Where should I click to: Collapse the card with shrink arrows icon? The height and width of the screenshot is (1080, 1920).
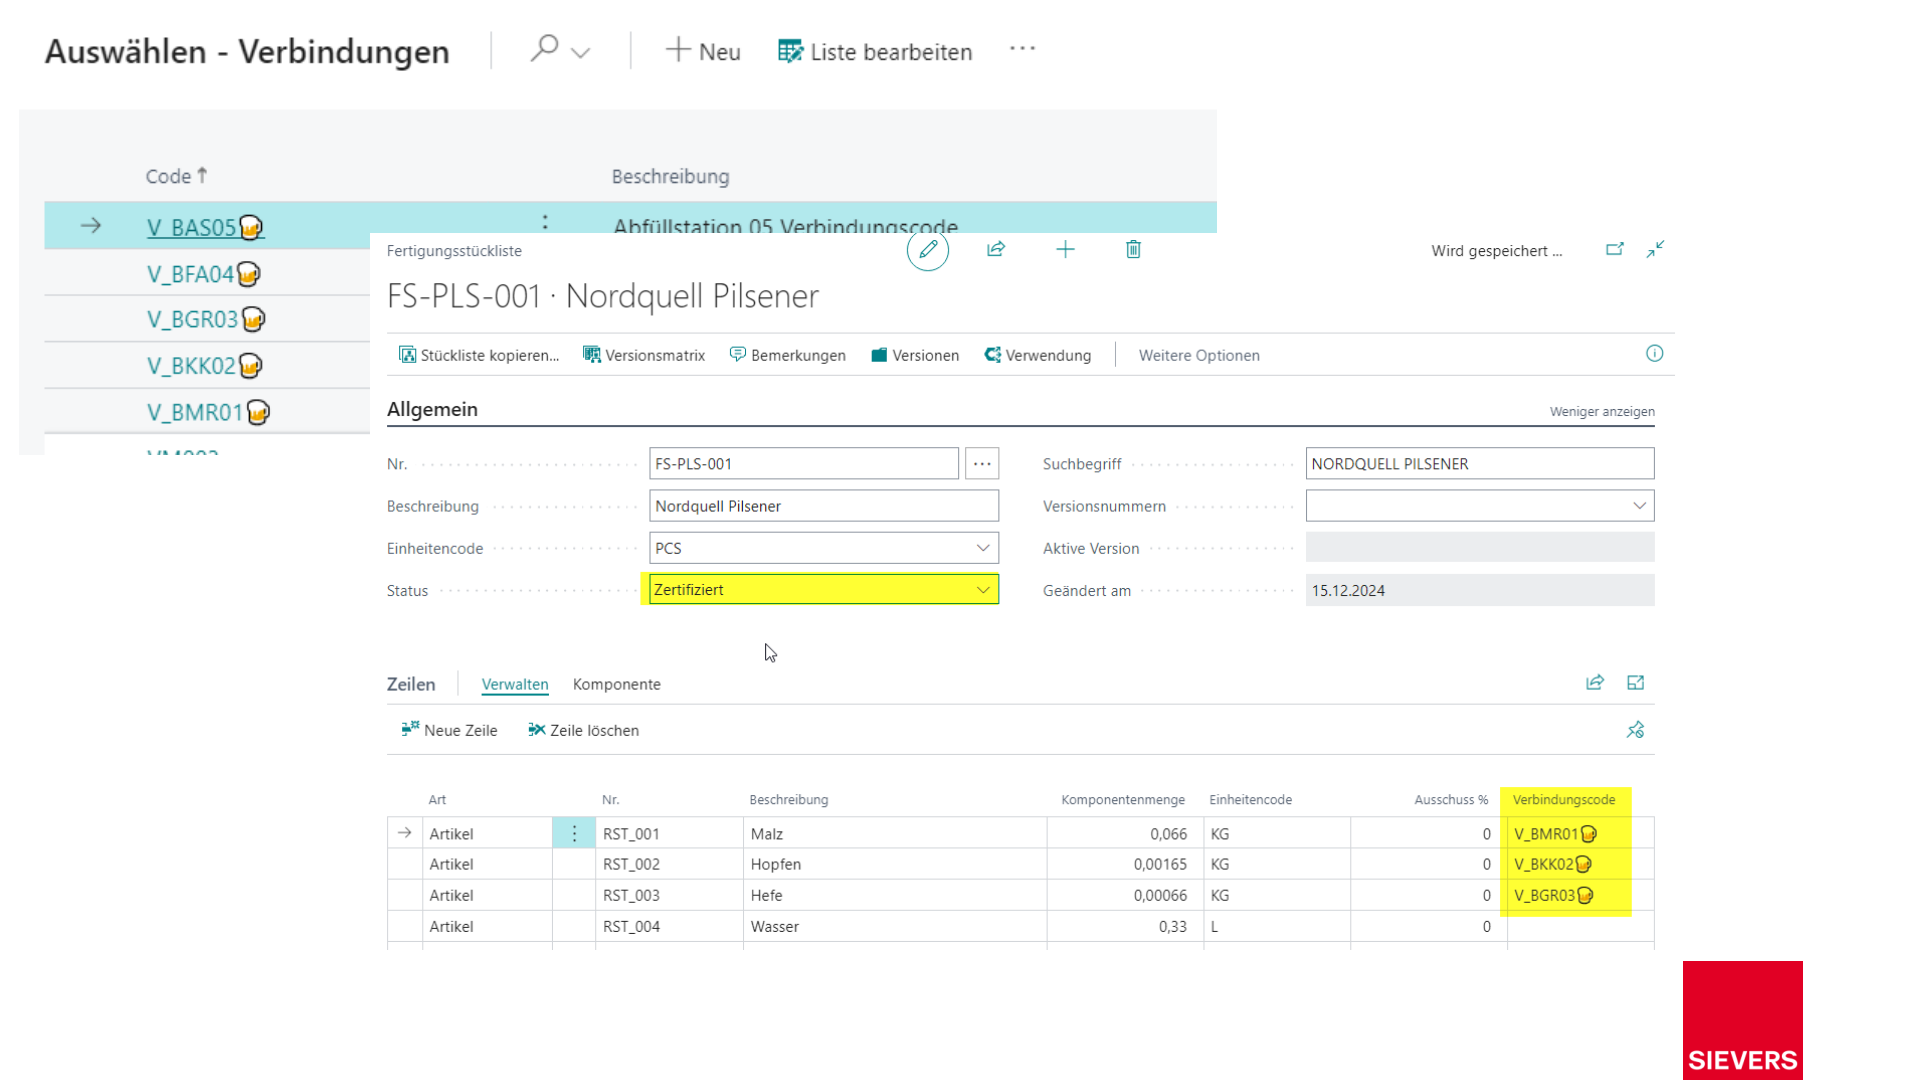click(x=1656, y=249)
